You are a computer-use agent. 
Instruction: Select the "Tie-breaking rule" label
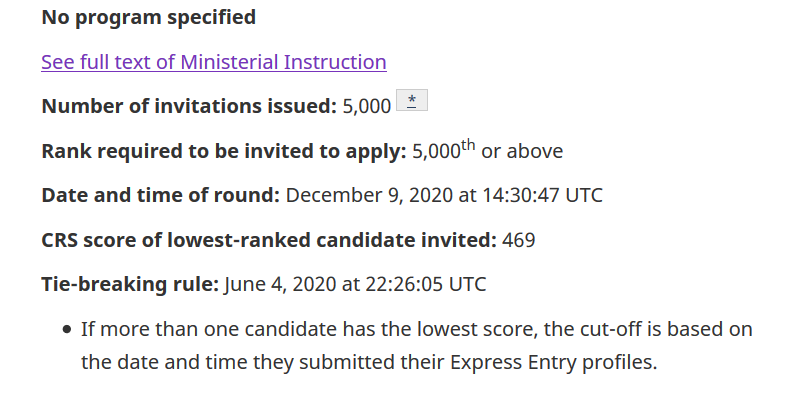pyautogui.click(x=130, y=284)
